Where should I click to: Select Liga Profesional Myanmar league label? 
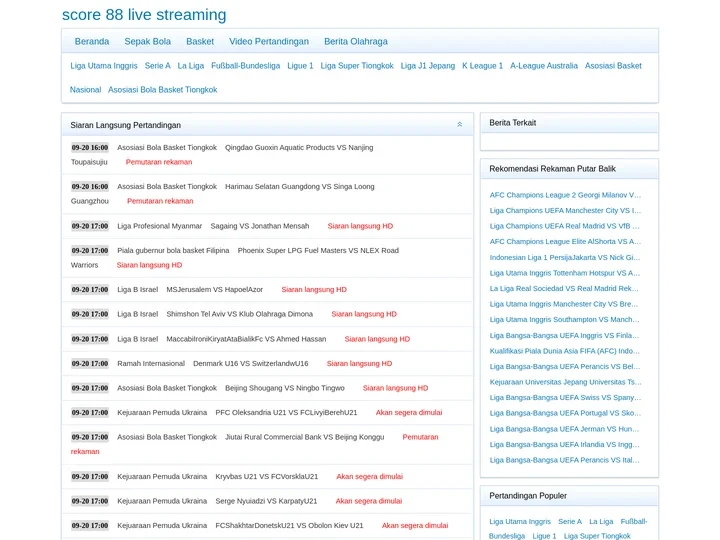click(159, 226)
